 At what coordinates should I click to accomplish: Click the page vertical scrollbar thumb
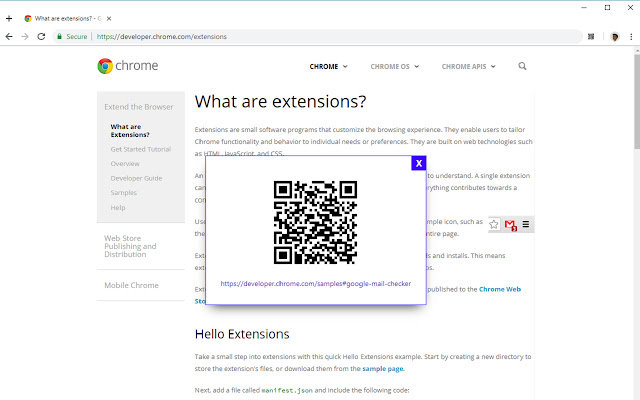tap(637, 102)
